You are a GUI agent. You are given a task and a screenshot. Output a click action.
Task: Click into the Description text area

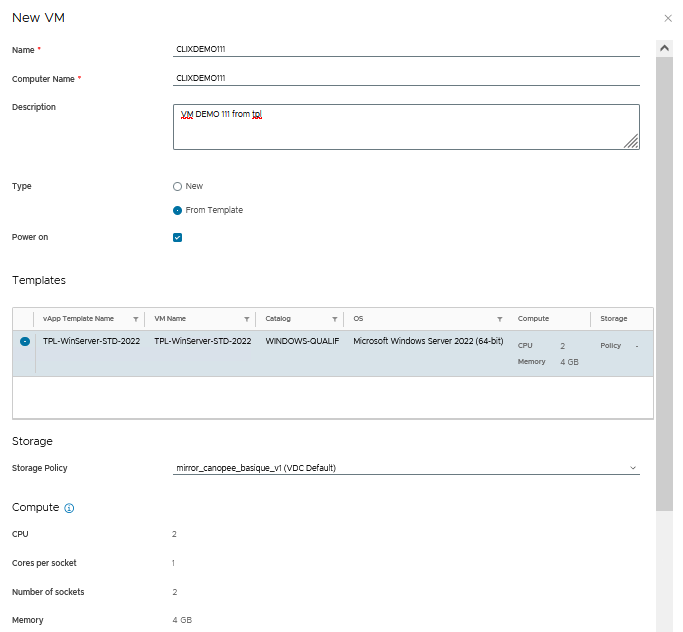coord(406,127)
